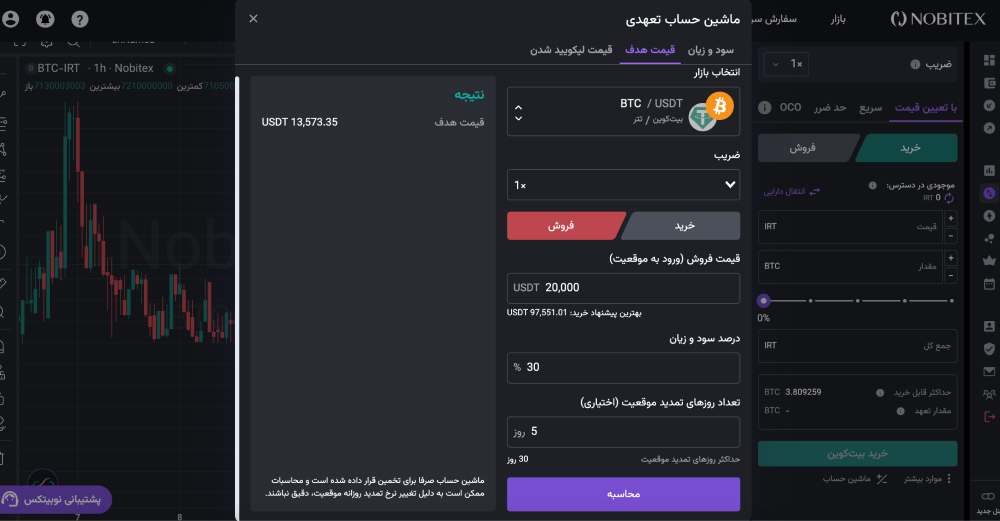Open the BTC / USDT market selector
1000x521 pixels.
[x=623, y=112]
